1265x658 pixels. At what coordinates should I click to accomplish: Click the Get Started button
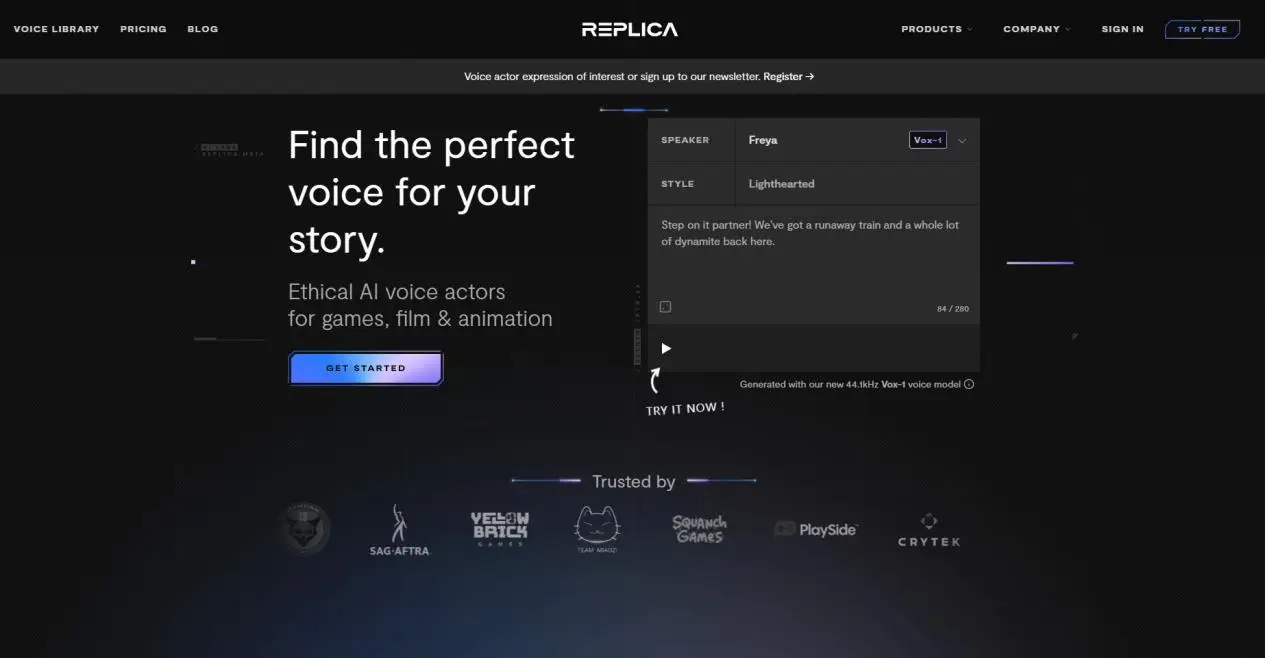point(366,368)
